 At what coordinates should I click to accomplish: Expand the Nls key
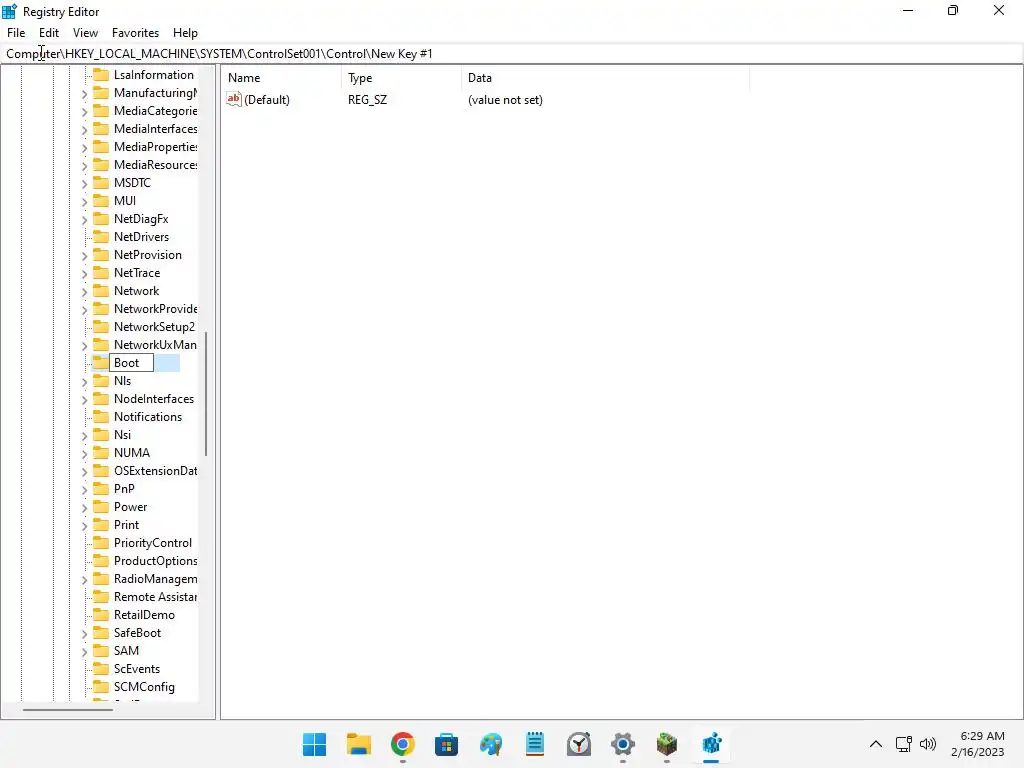pos(84,381)
